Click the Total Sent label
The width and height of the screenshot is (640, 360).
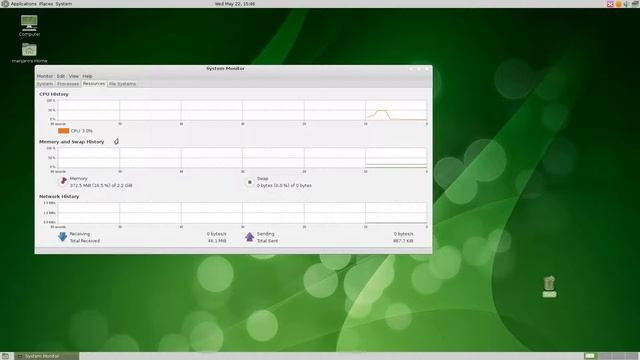(267, 241)
